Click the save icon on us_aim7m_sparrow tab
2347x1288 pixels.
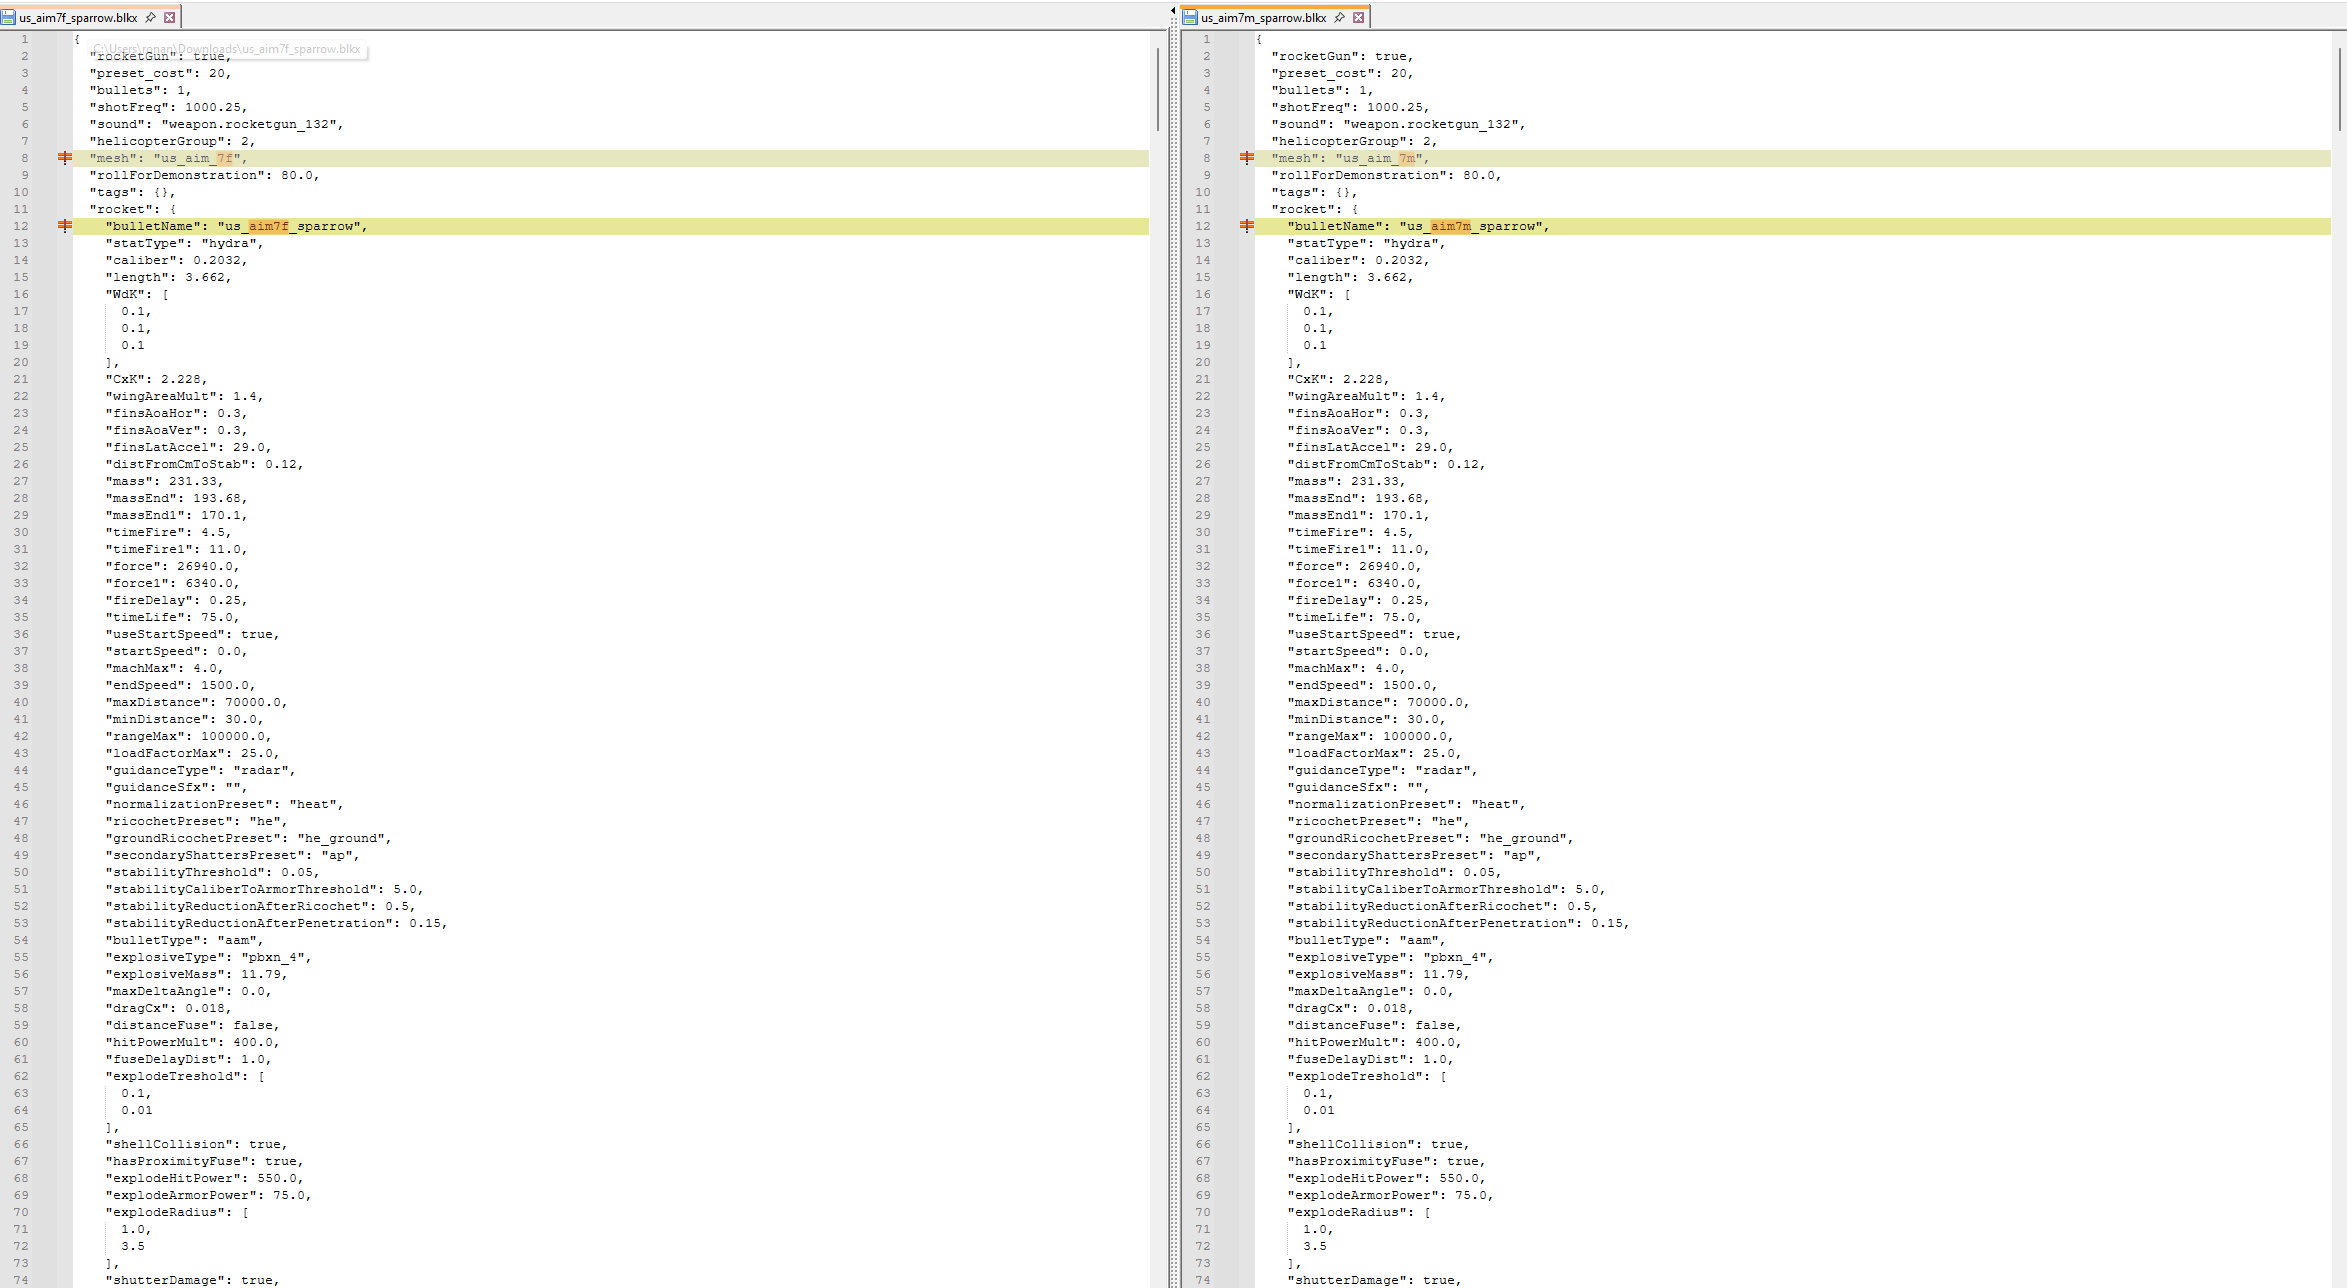point(1190,17)
